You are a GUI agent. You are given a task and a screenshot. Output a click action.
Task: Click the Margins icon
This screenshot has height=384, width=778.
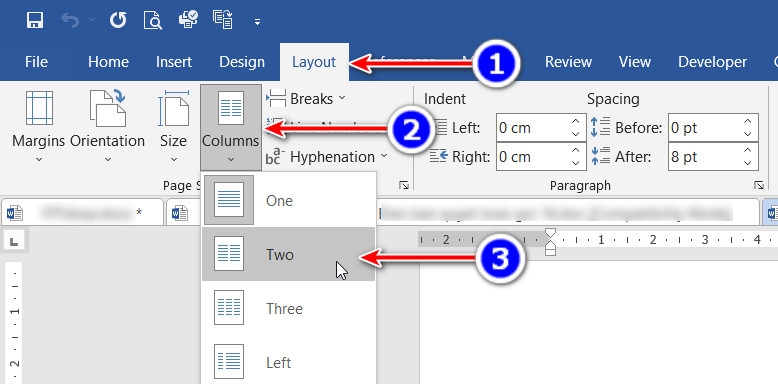click(x=39, y=108)
